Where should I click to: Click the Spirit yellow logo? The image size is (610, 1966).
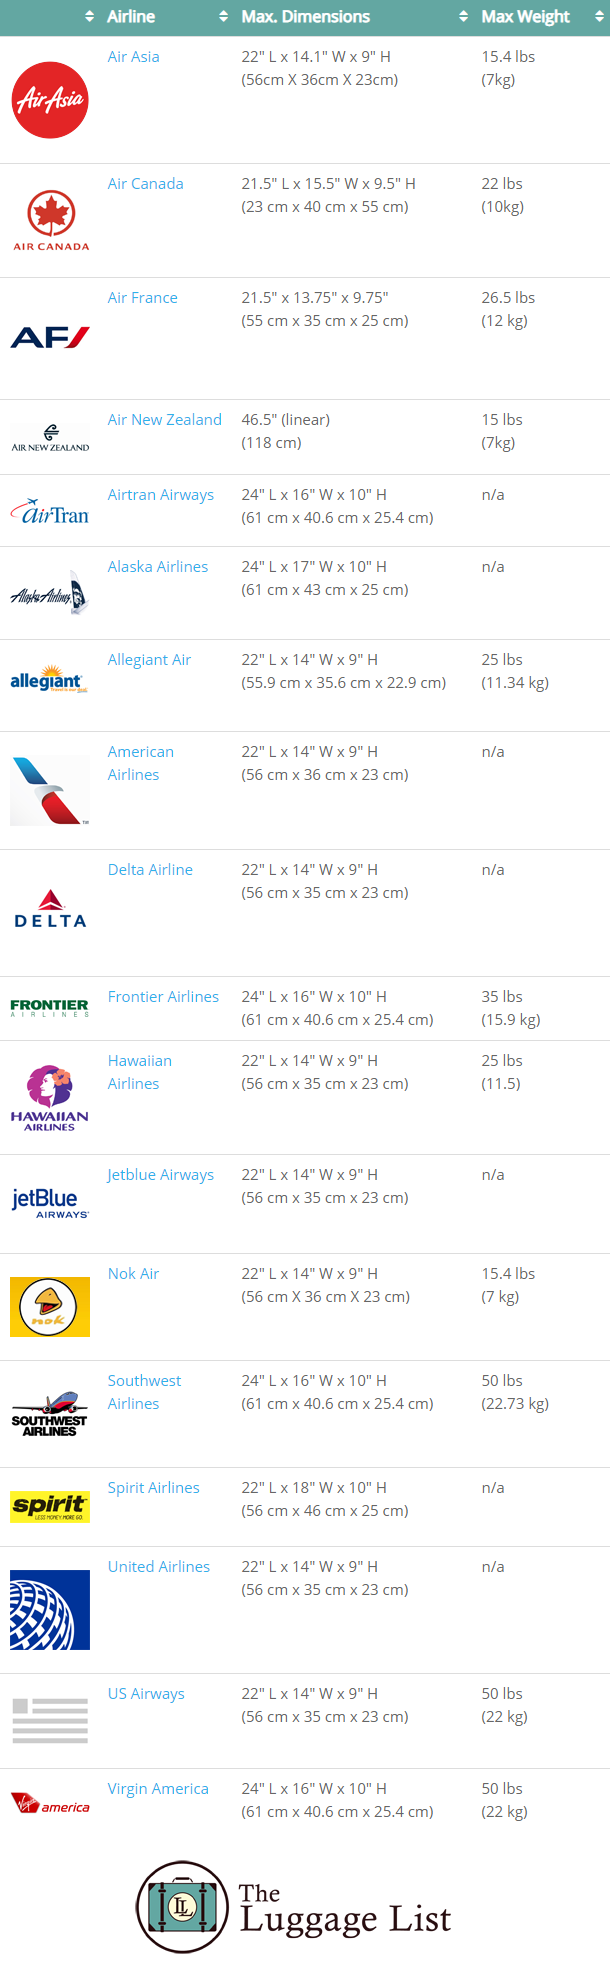[x=50, y=1507]
